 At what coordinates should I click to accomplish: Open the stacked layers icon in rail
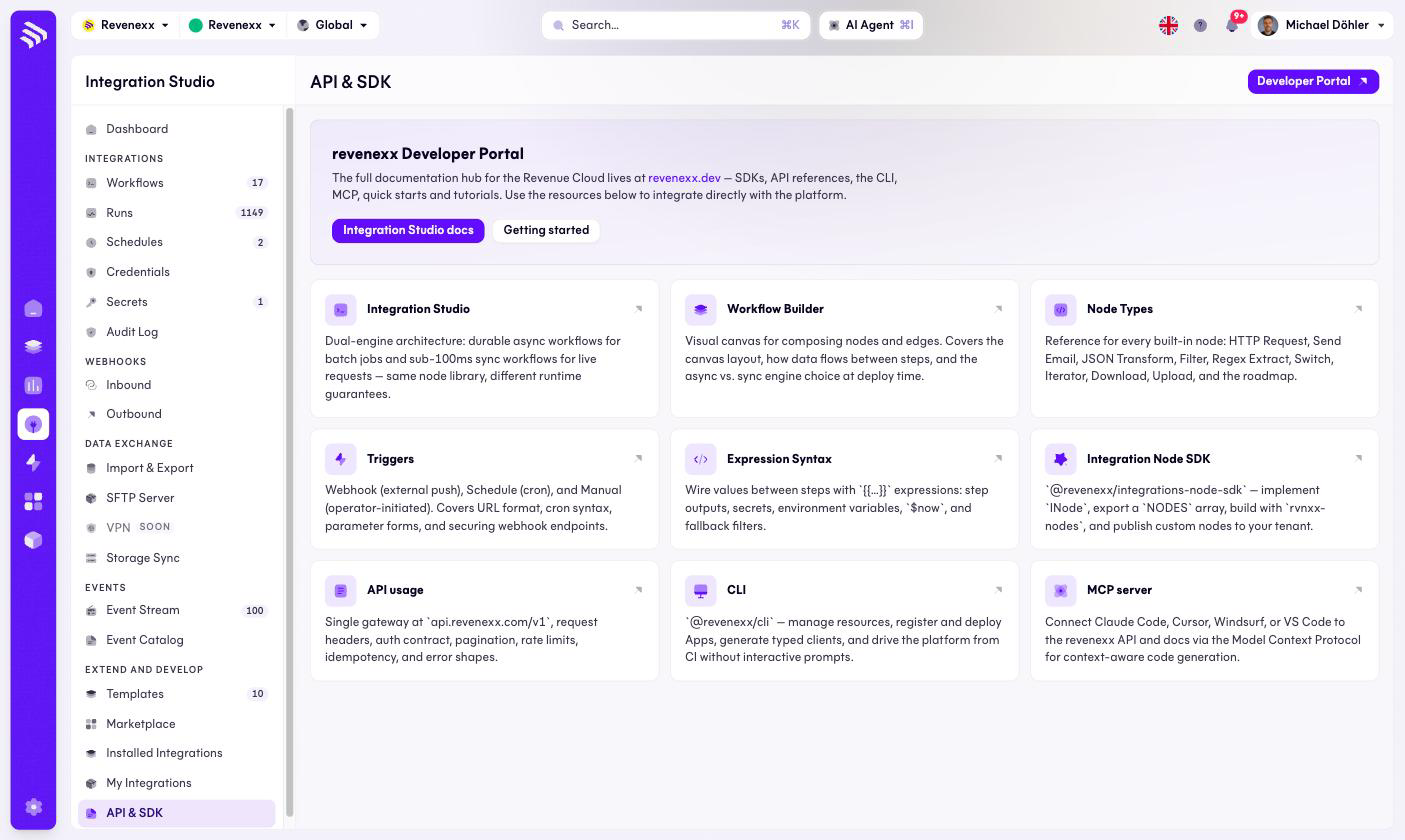[x=33, y=347]
